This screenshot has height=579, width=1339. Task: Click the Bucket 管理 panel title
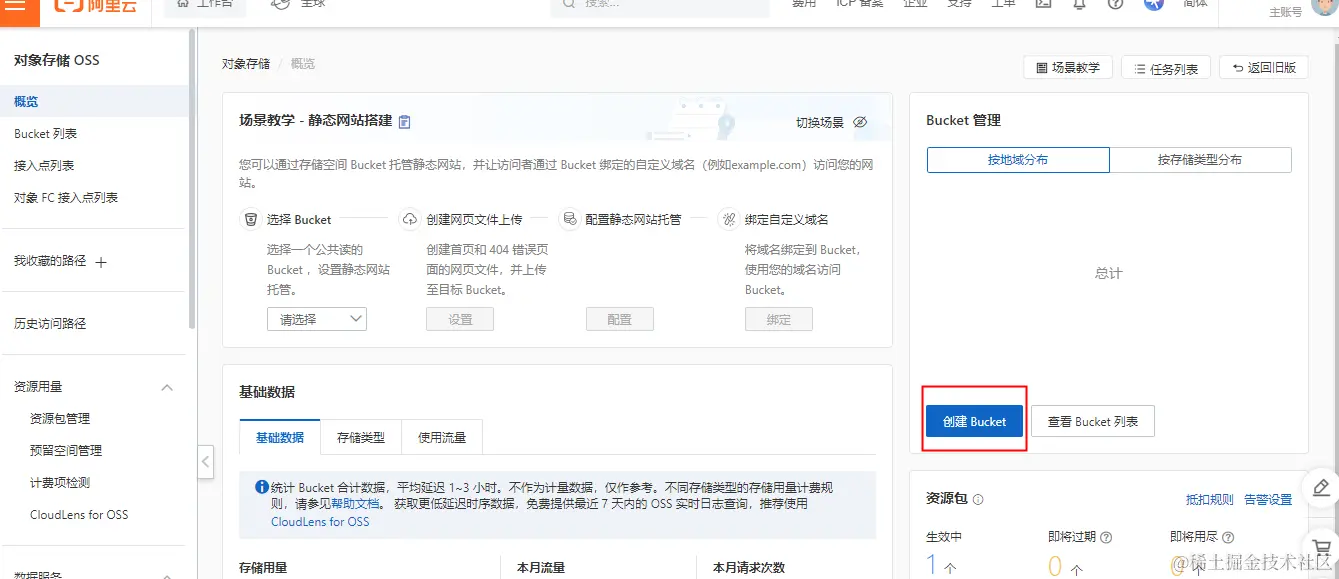964,120
